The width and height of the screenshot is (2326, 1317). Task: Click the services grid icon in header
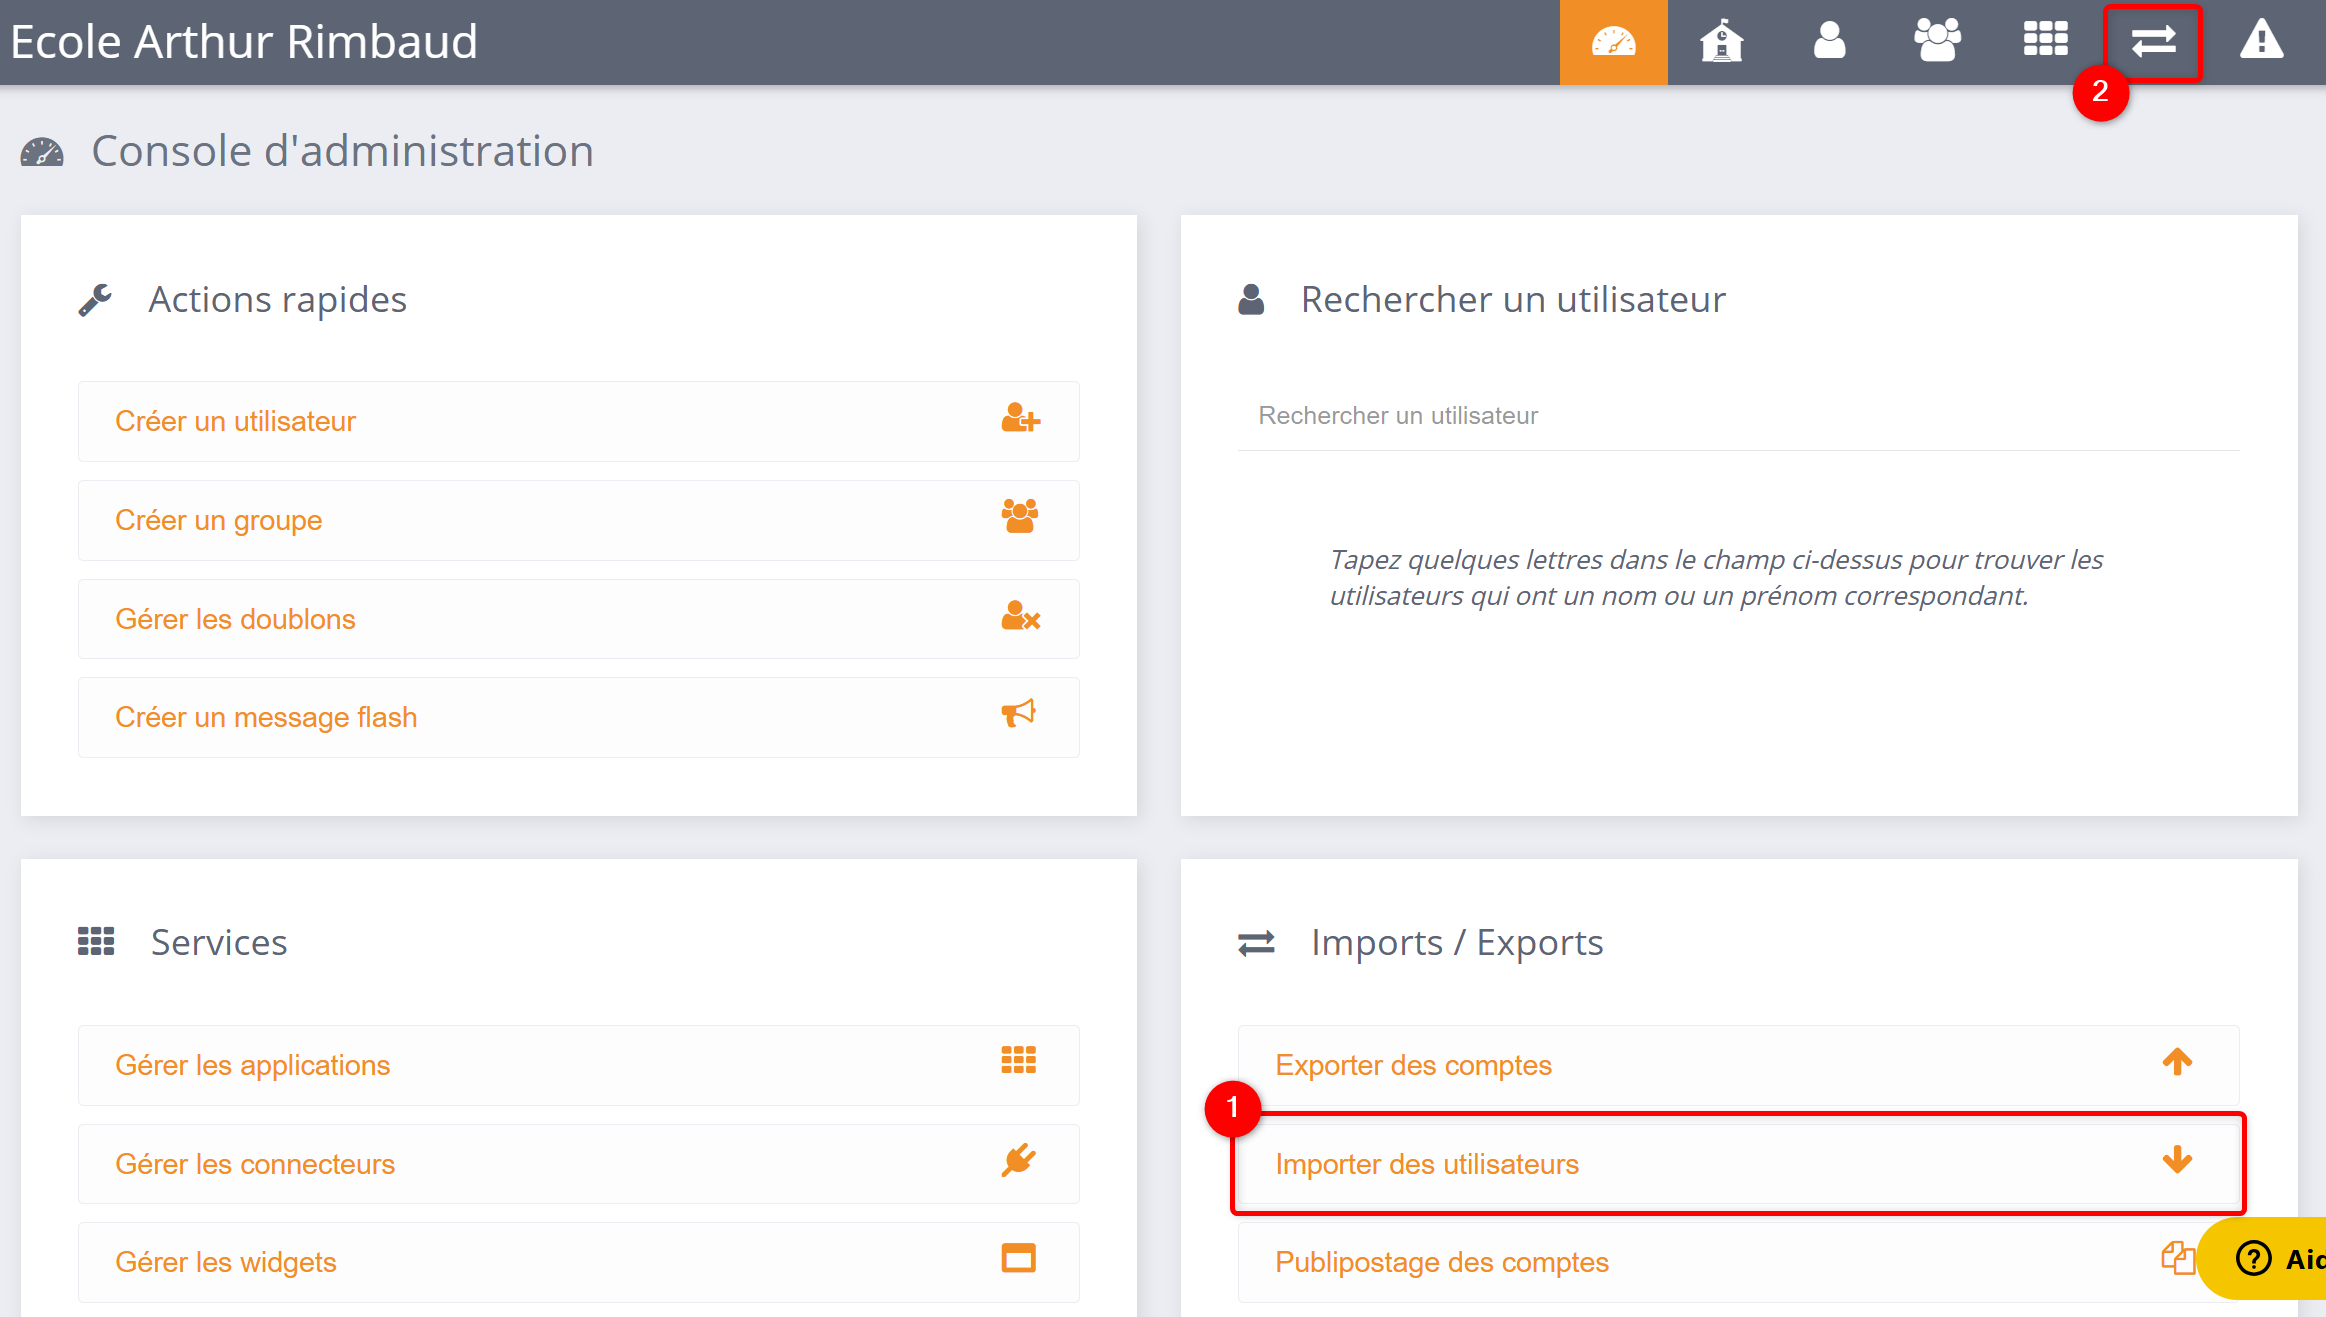point(2045,42)
